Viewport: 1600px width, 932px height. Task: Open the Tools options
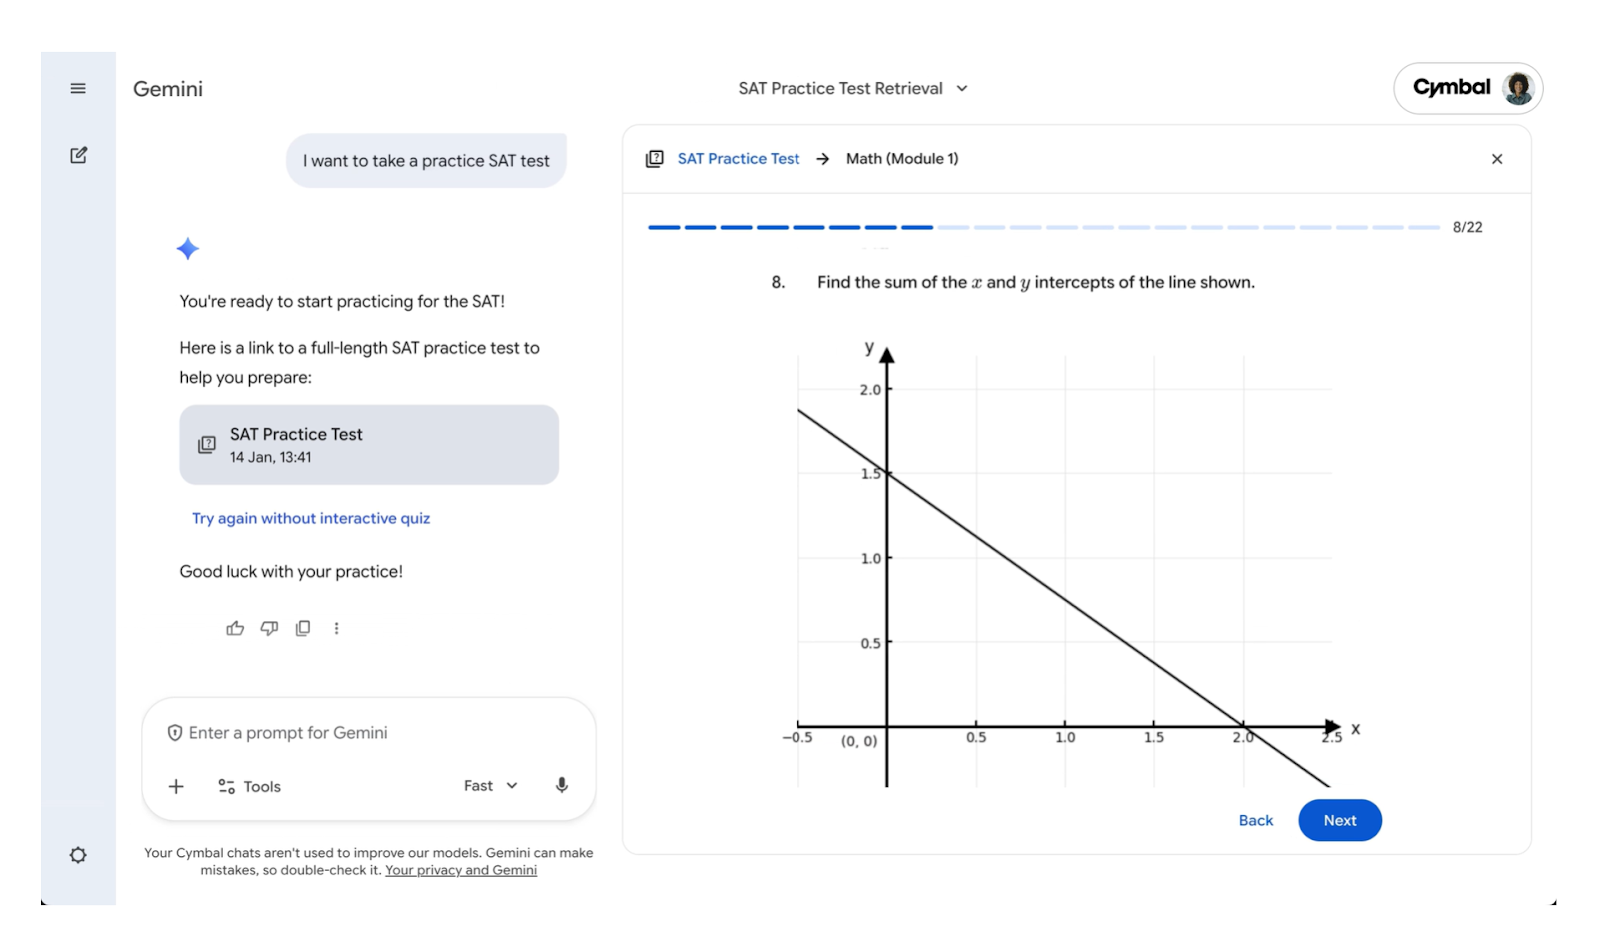coord(249,786)
